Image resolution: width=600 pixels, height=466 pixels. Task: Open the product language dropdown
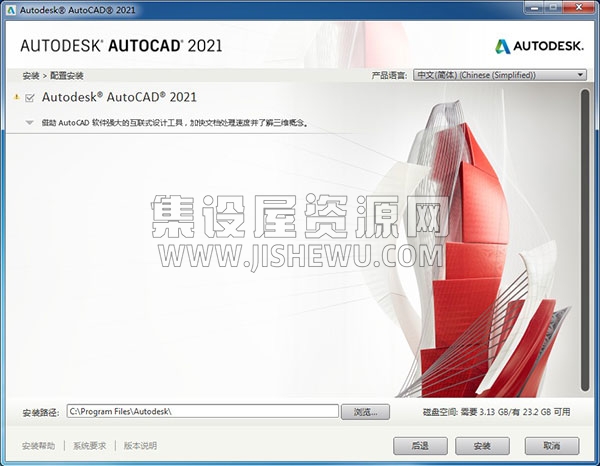pyautogui.click(x=500, y=75)
